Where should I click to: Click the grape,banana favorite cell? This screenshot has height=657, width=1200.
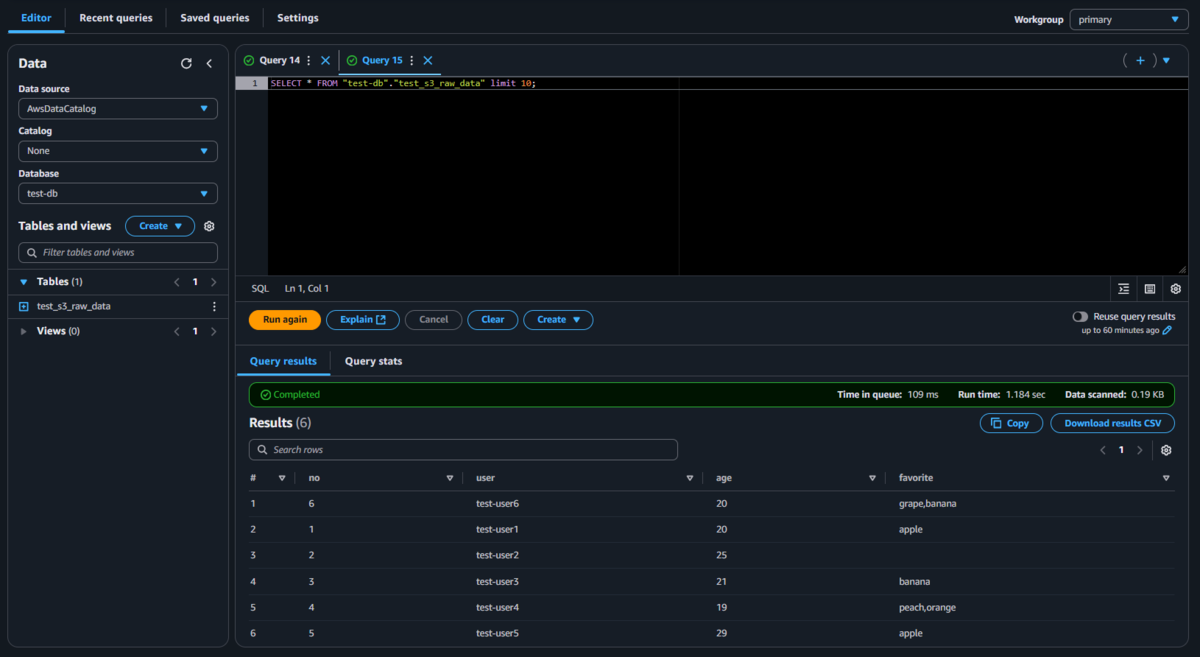pyautogui.click(x=927, y=503)
